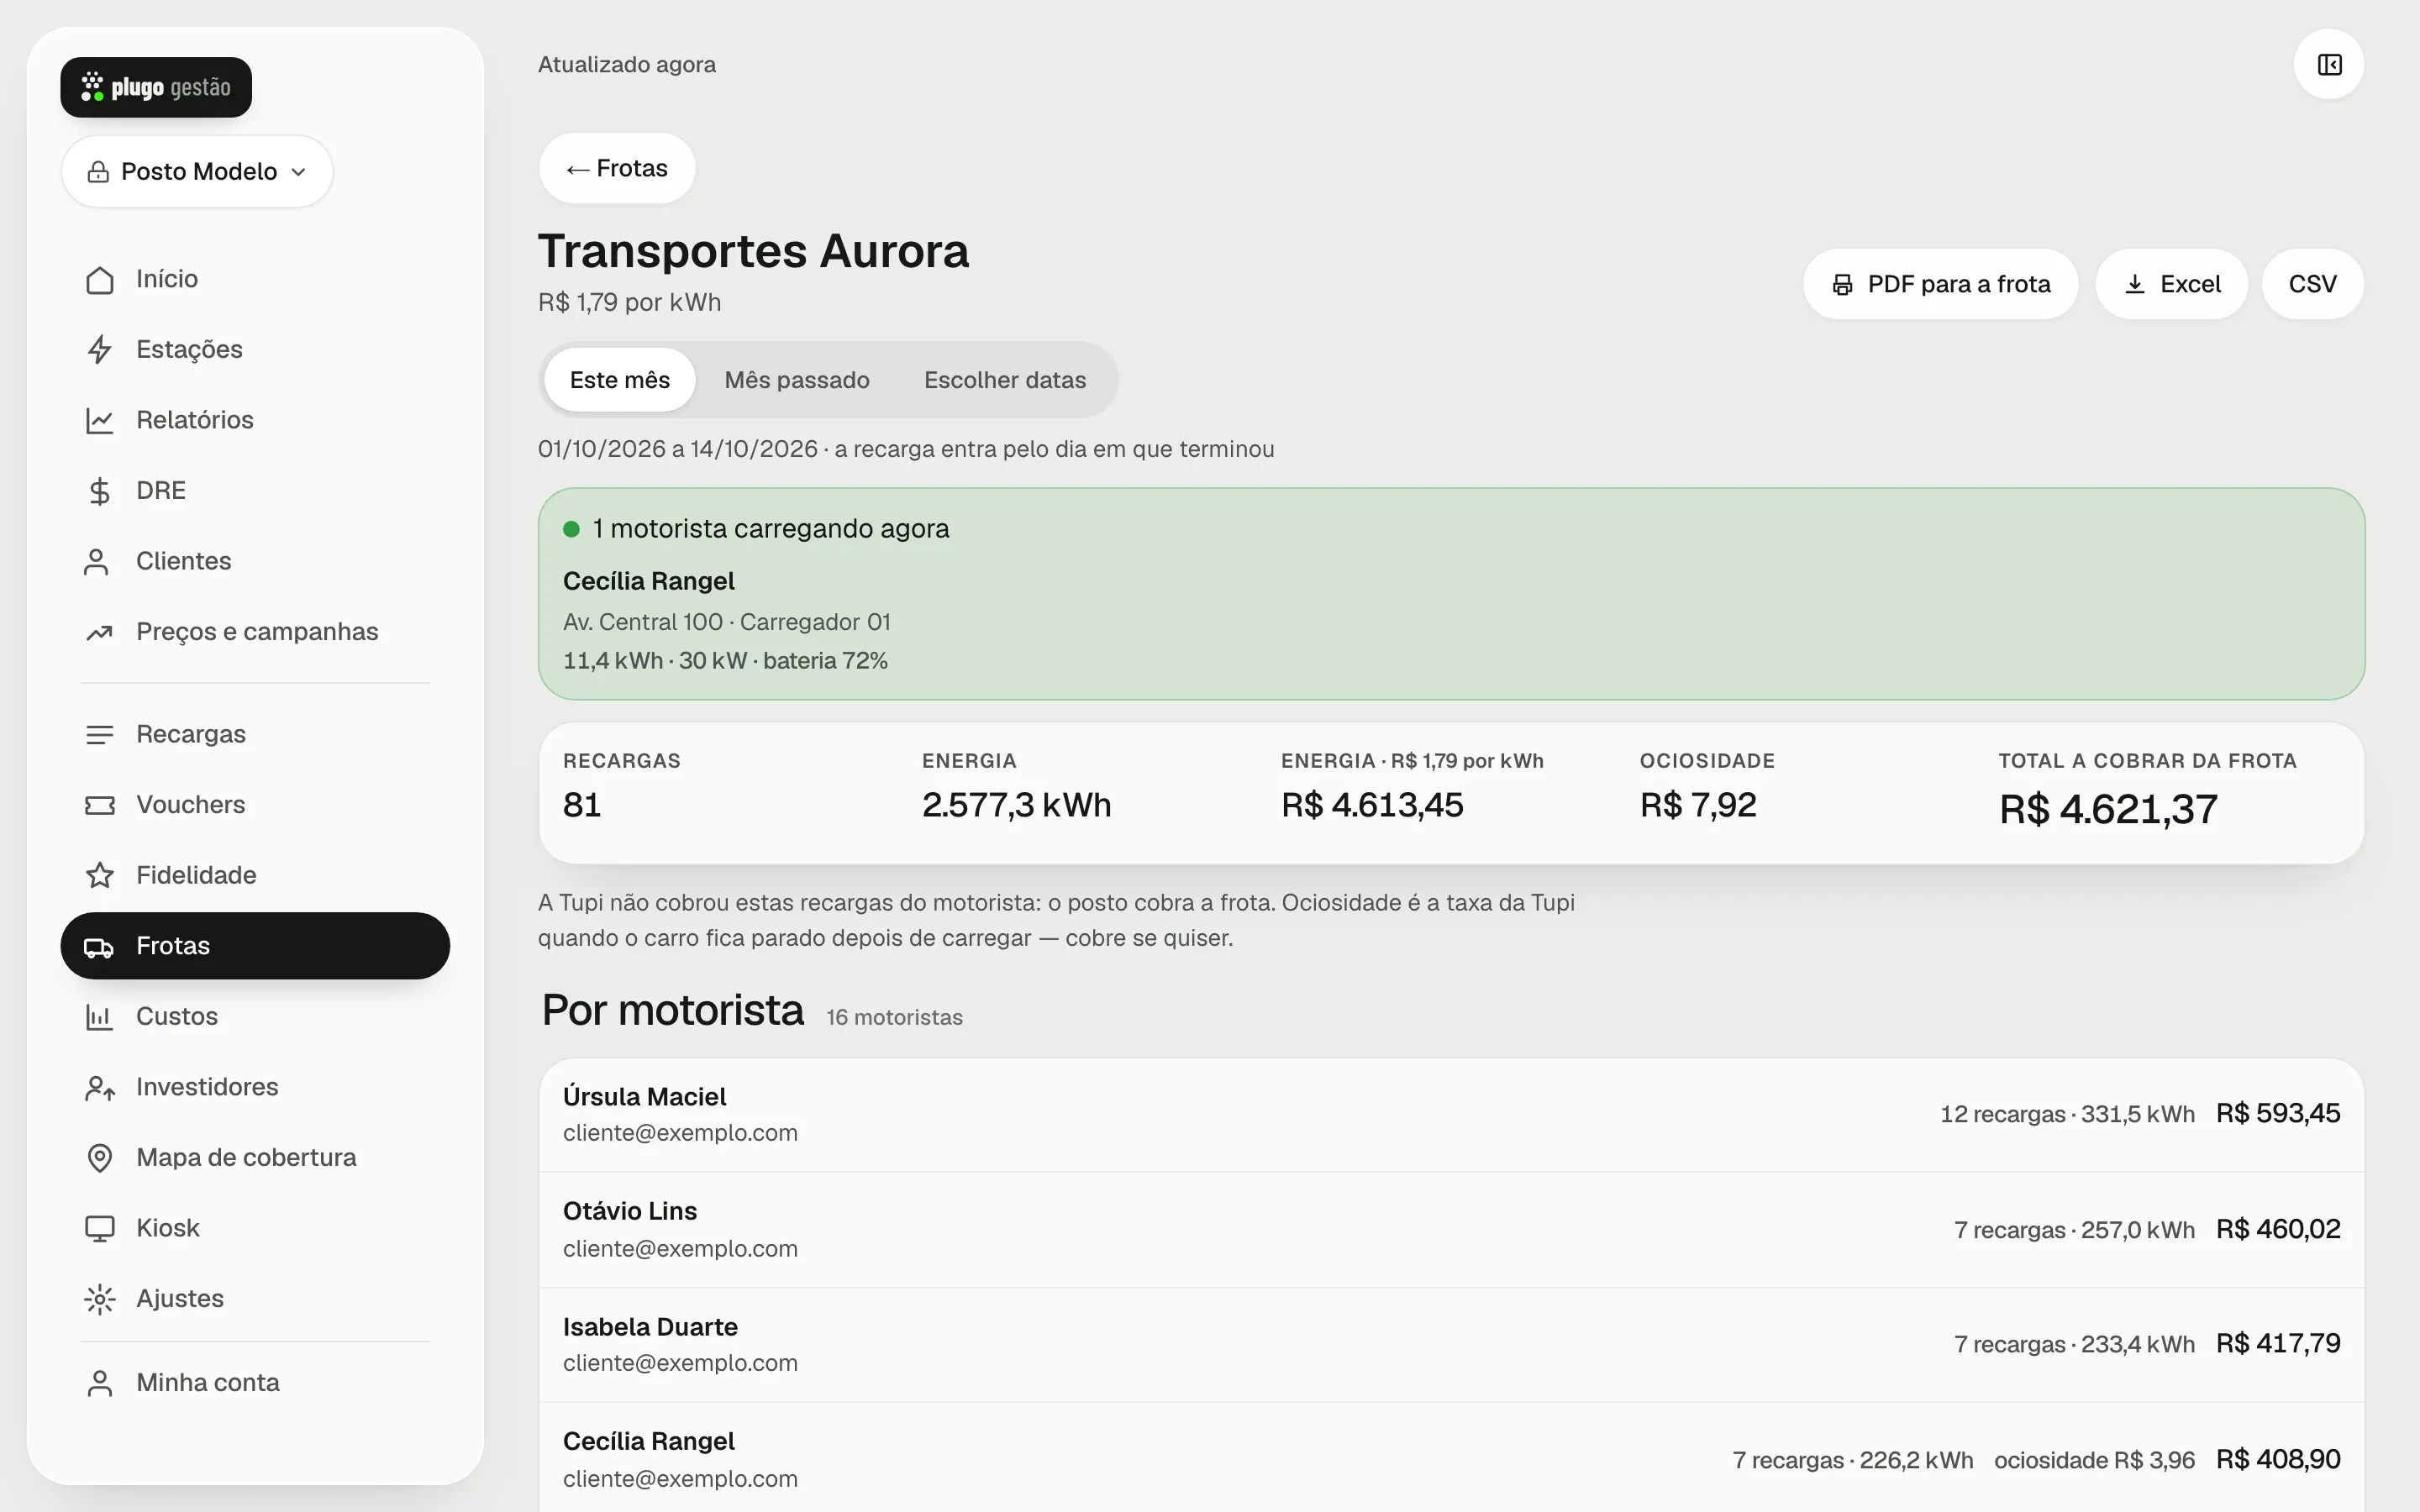Open the Otávio Lins driver row
Viewport: 2420px width, 1512px height.
pos(1451,1230)
